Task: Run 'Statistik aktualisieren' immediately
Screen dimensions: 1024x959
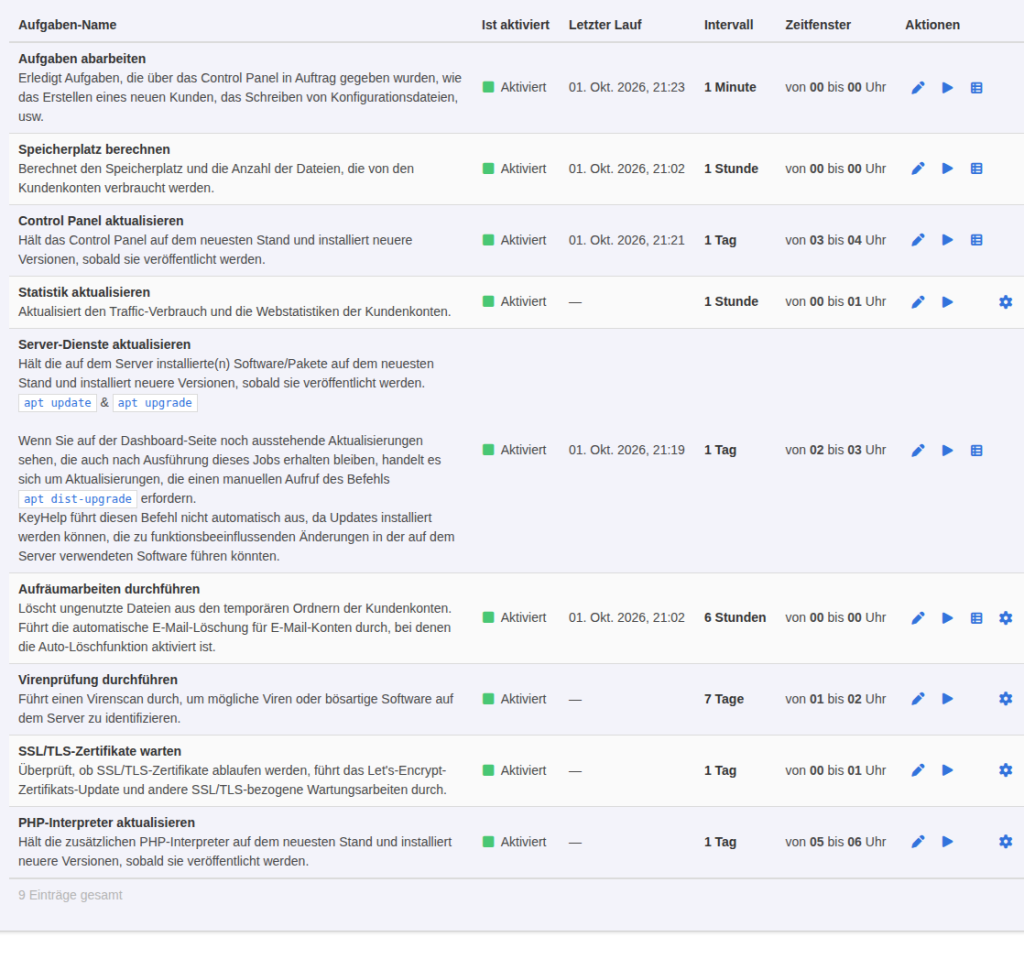Action: pyautogui.click(x=947, y=302)
